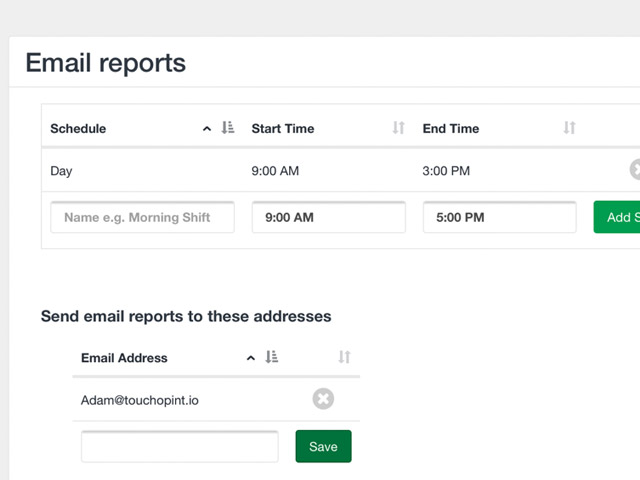
Task: Click the End Time column header
Action: 451,128
